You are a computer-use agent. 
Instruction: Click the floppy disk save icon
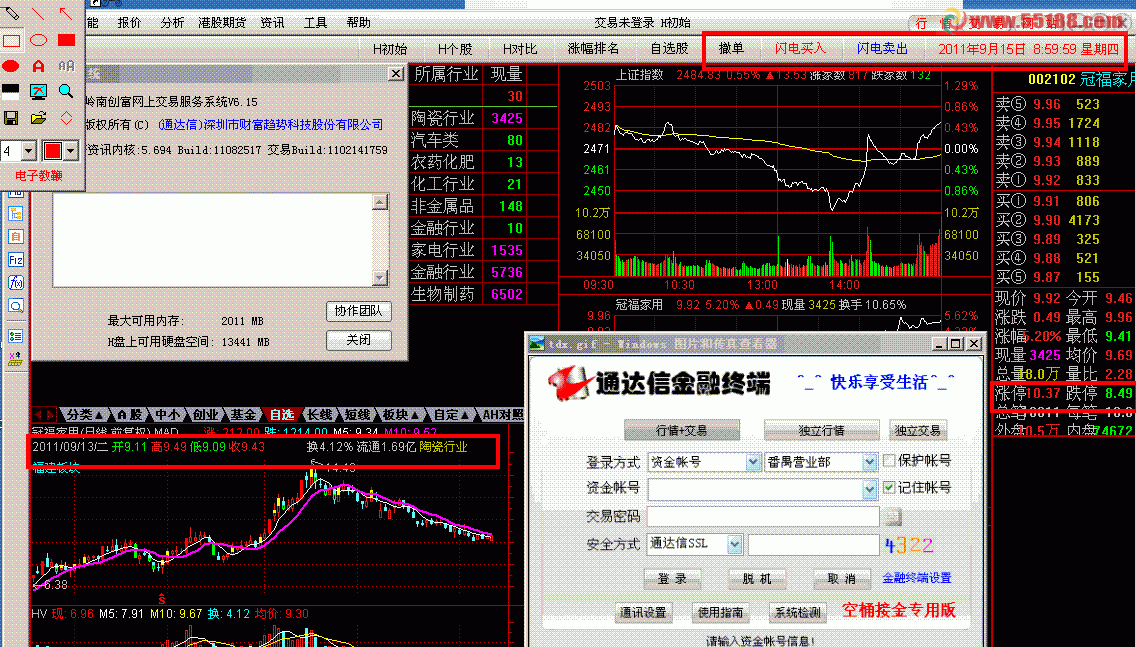click(x=11, y=117)
